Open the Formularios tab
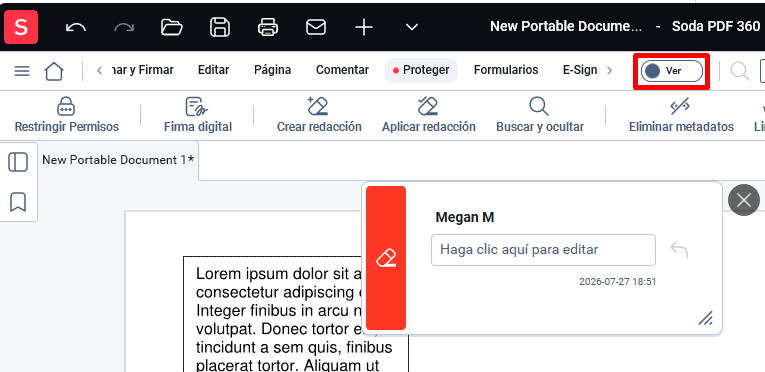765x372 pixels. pyautogui.click(x=506, y=70)
